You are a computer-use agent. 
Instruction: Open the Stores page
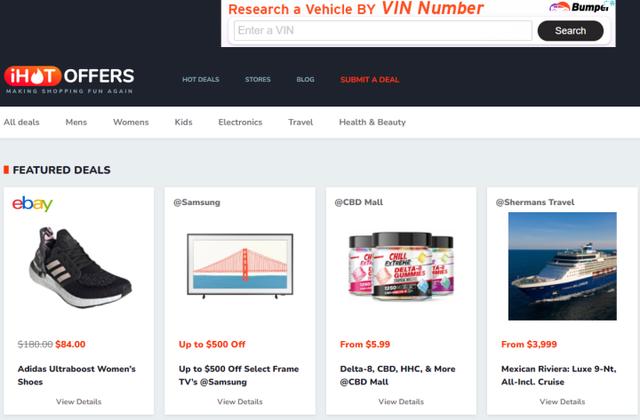tap(258, 80)
